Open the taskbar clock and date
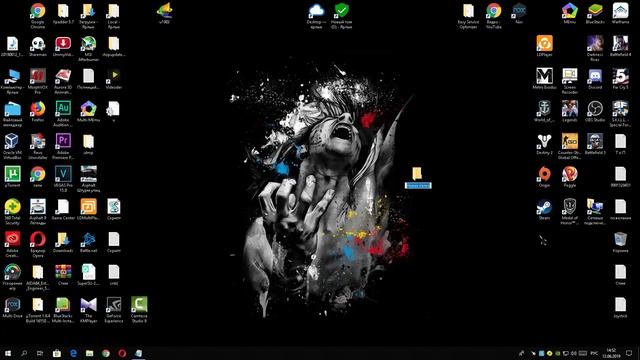Image resolution: width=640 pixels, height=360 pixels. coord(611,353)
